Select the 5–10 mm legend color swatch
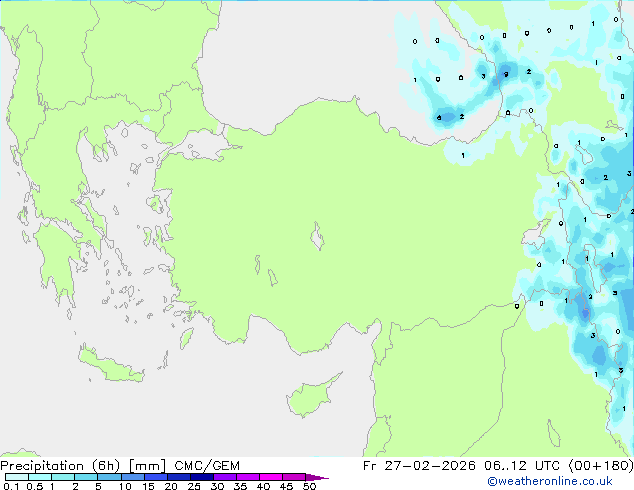This screenshot has width=634, height=490. tap(109, 477)
